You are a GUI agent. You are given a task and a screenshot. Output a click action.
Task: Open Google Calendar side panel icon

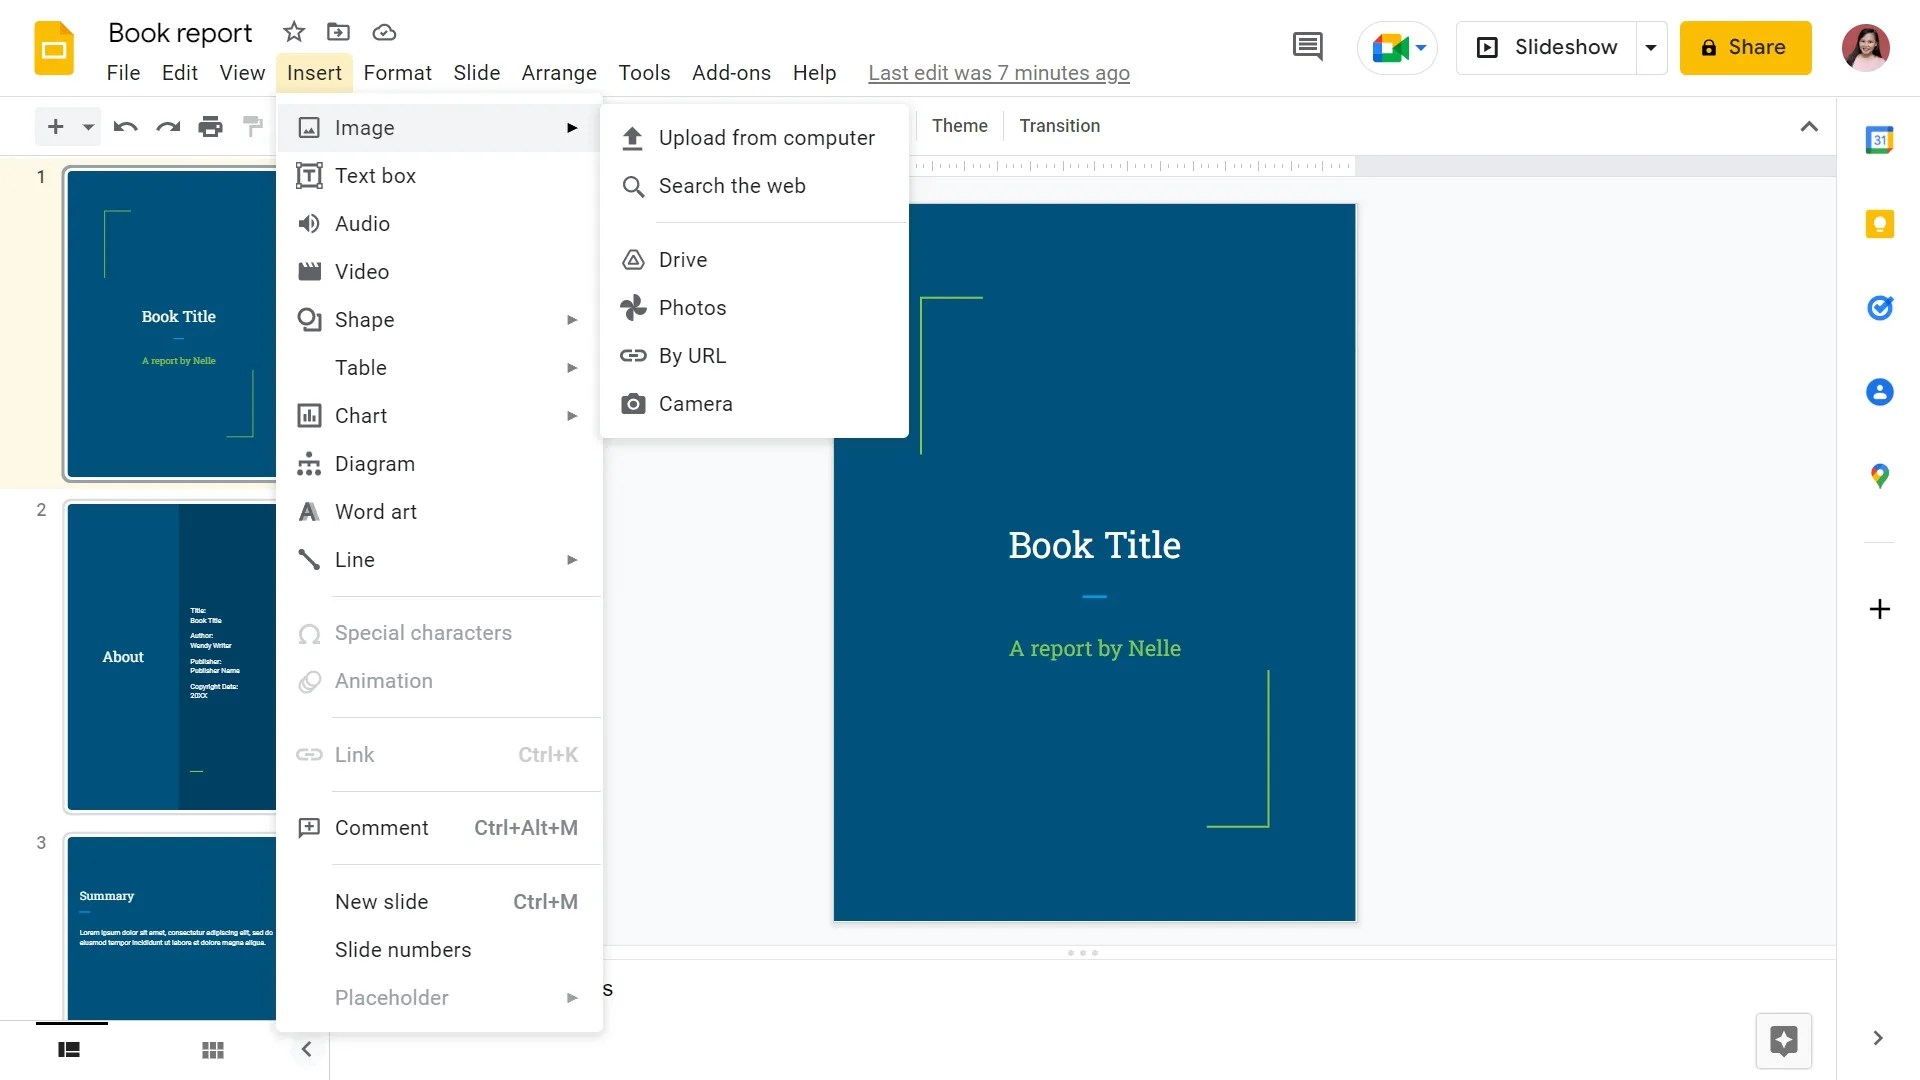1879,140
